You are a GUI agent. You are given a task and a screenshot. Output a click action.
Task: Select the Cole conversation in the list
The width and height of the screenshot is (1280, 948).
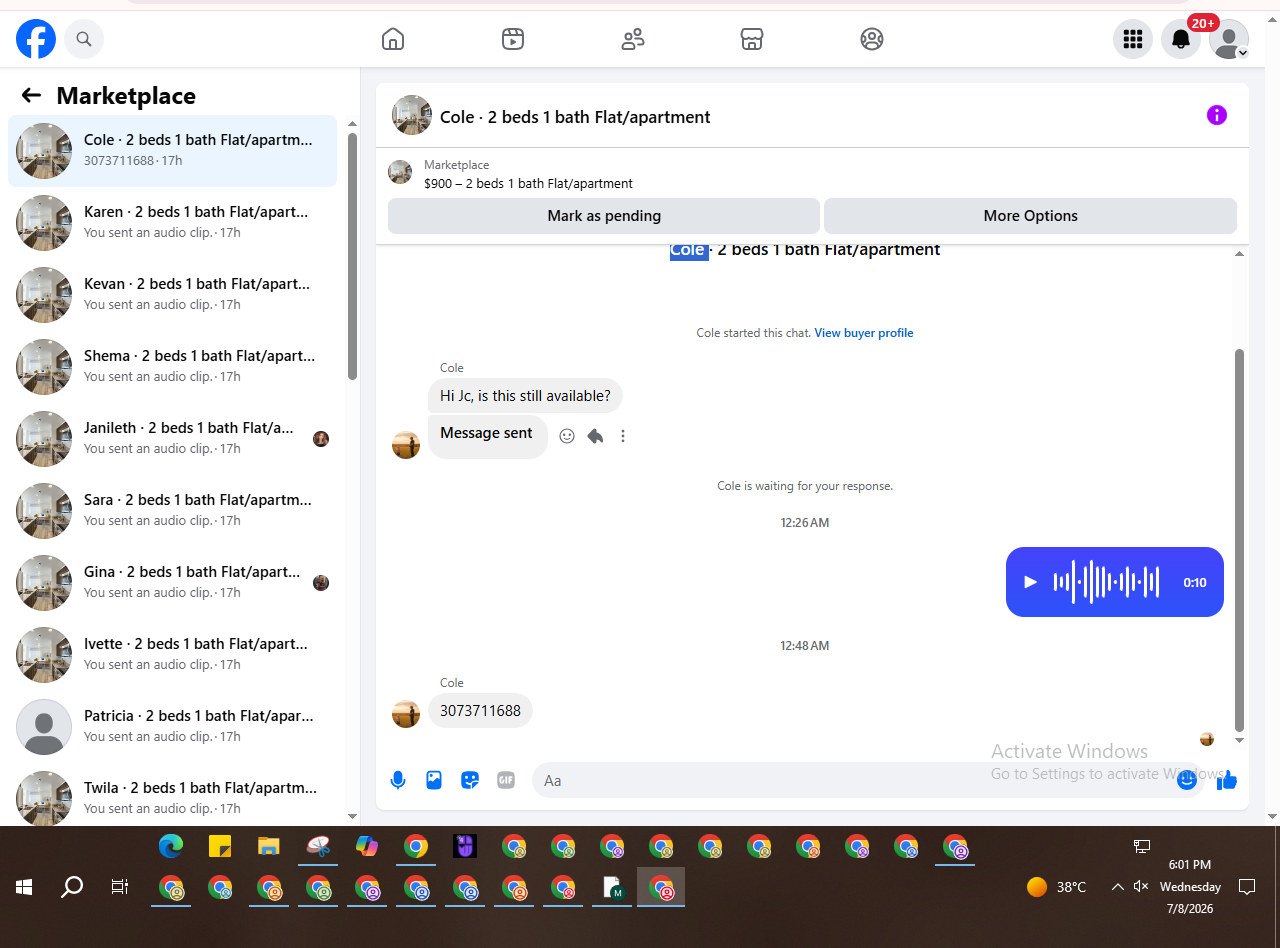pyautogui.click(x=172, y=151)
